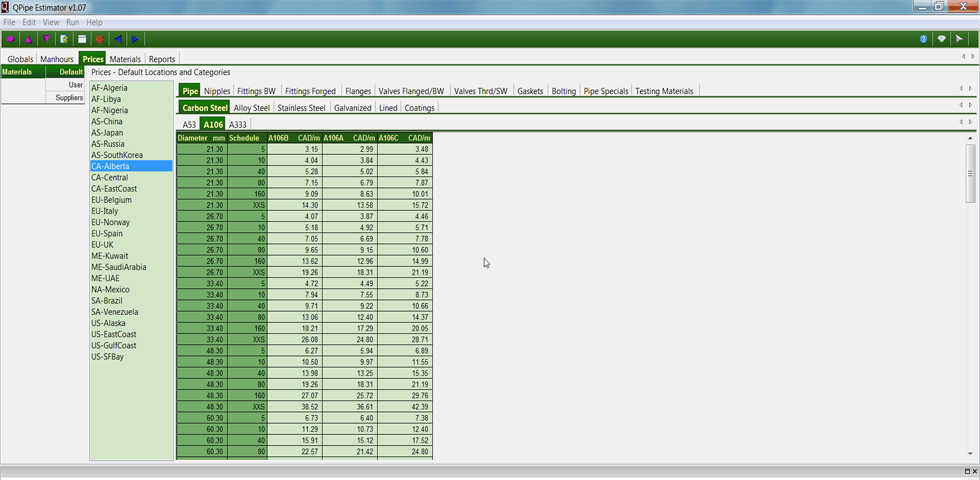Select NA-Mexico in the location list
This screenshot has height=480, width=980.
click(x=131, y=289)
